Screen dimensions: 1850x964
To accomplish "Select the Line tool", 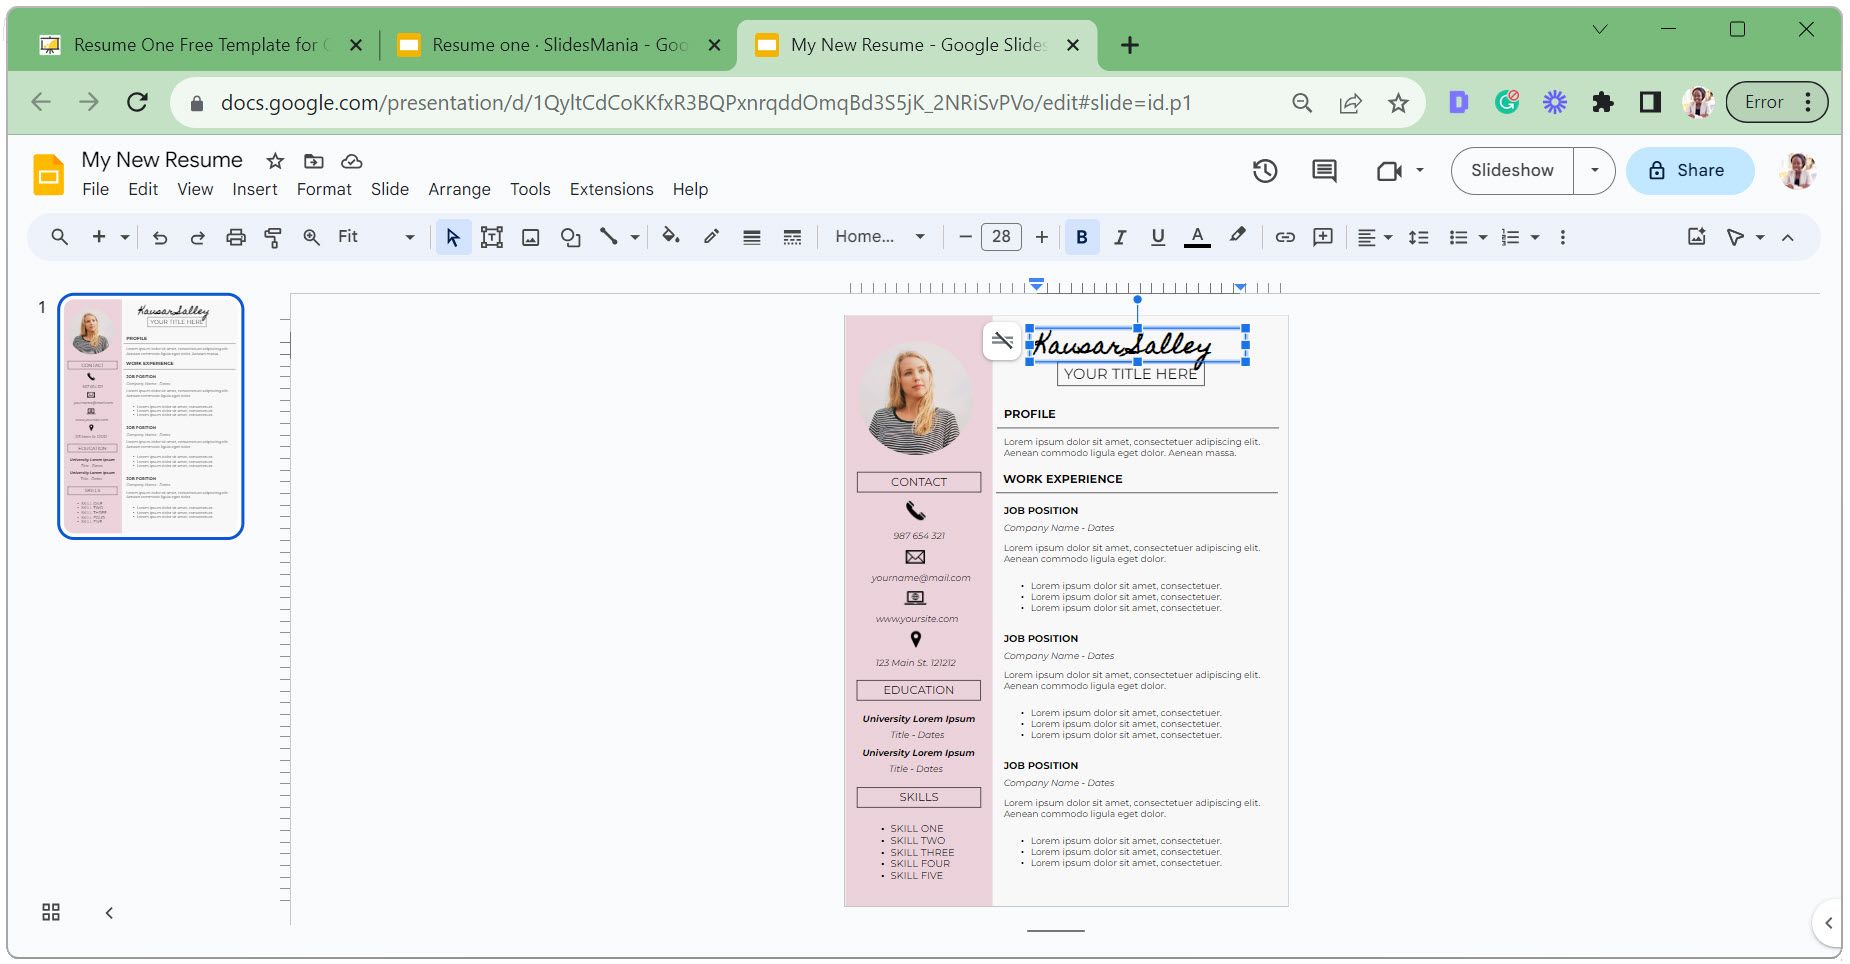I will pyautogui.click(x=608, y=237).
